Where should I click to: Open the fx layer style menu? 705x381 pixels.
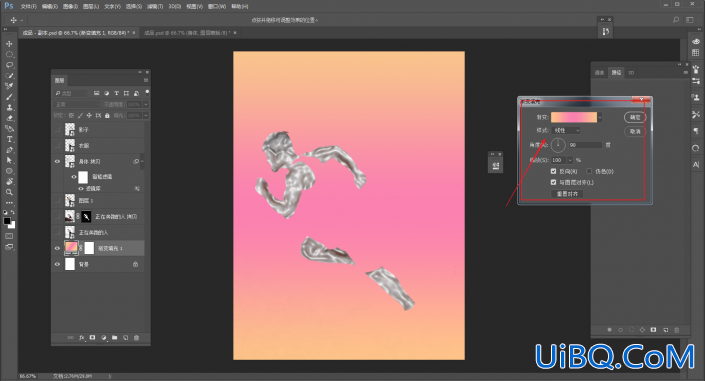[81, 338]
